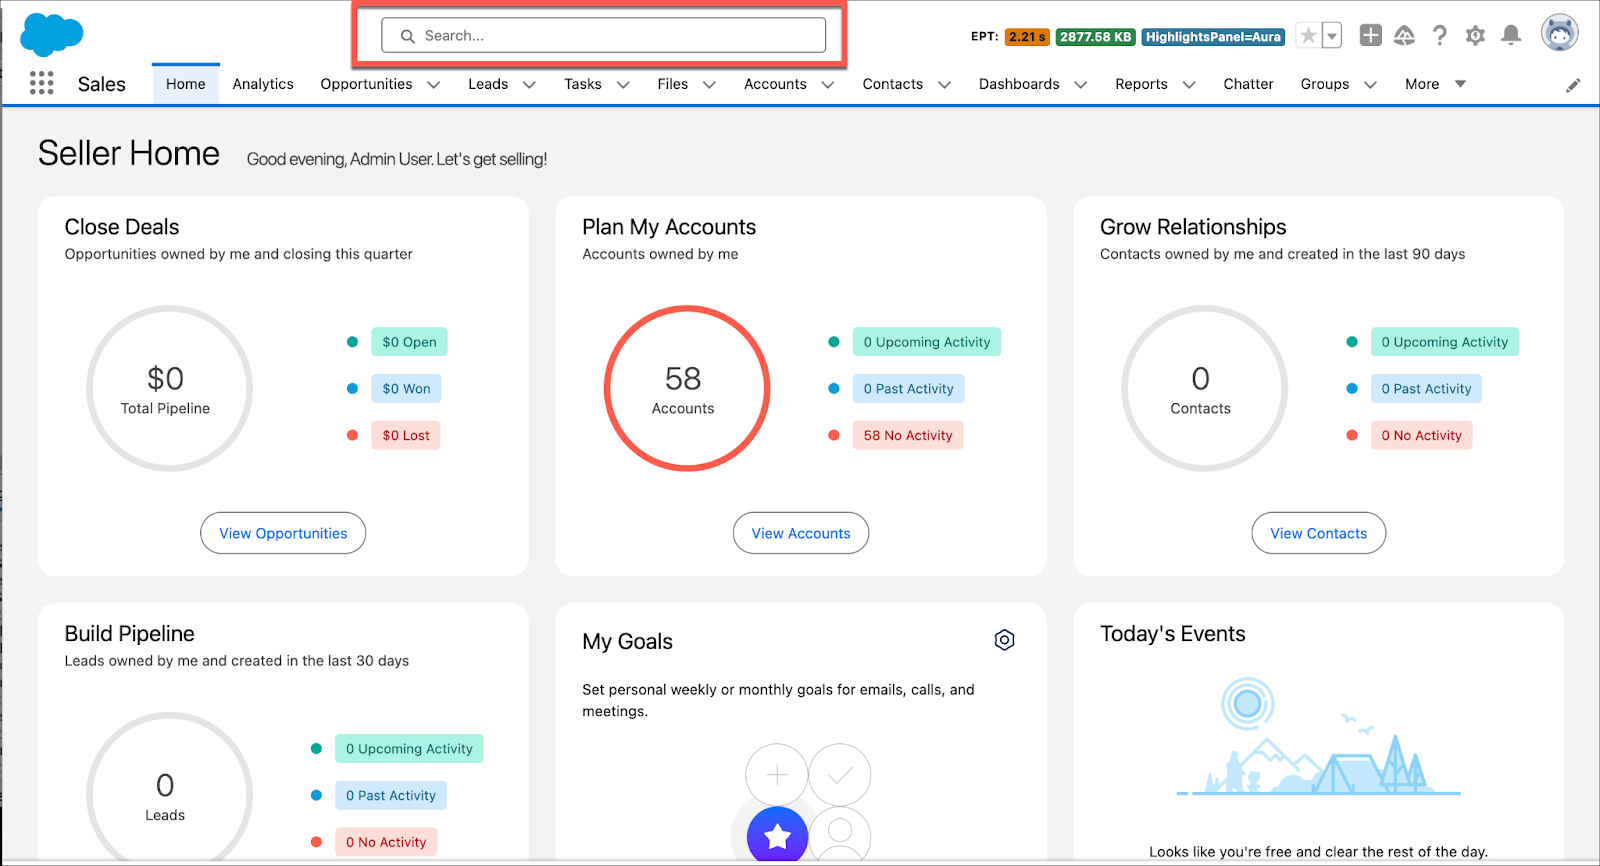1600x866 pixels.
Task: Expand the Contacts tab chevron
Action: 944,85
